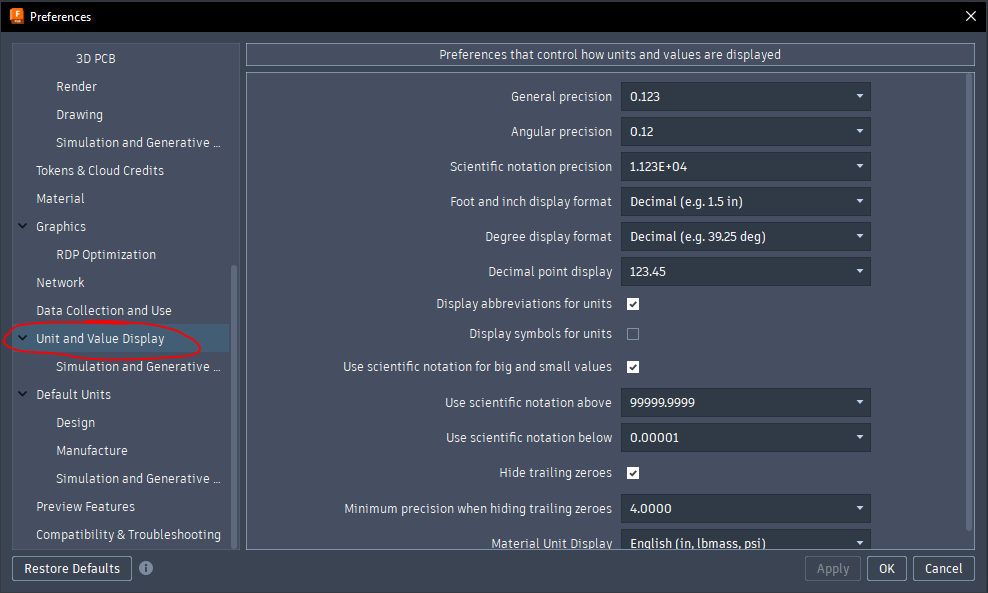Select Simulation and Generative under Default Units
The image size is (988, 593).
pos(138,479)
